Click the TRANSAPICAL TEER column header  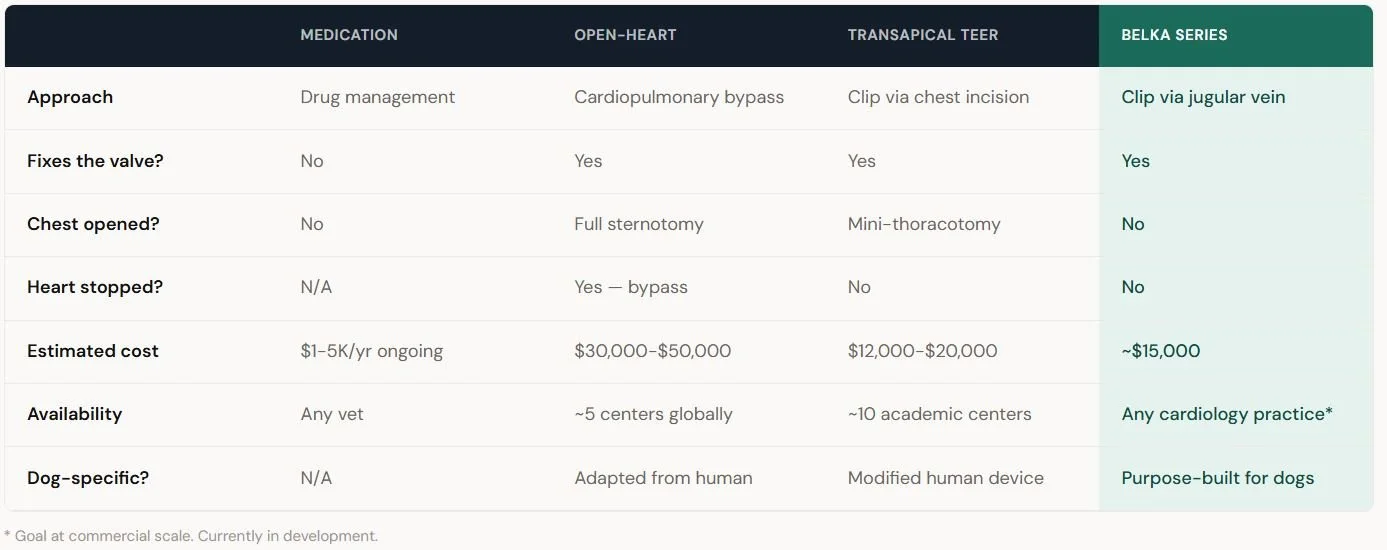923,35
